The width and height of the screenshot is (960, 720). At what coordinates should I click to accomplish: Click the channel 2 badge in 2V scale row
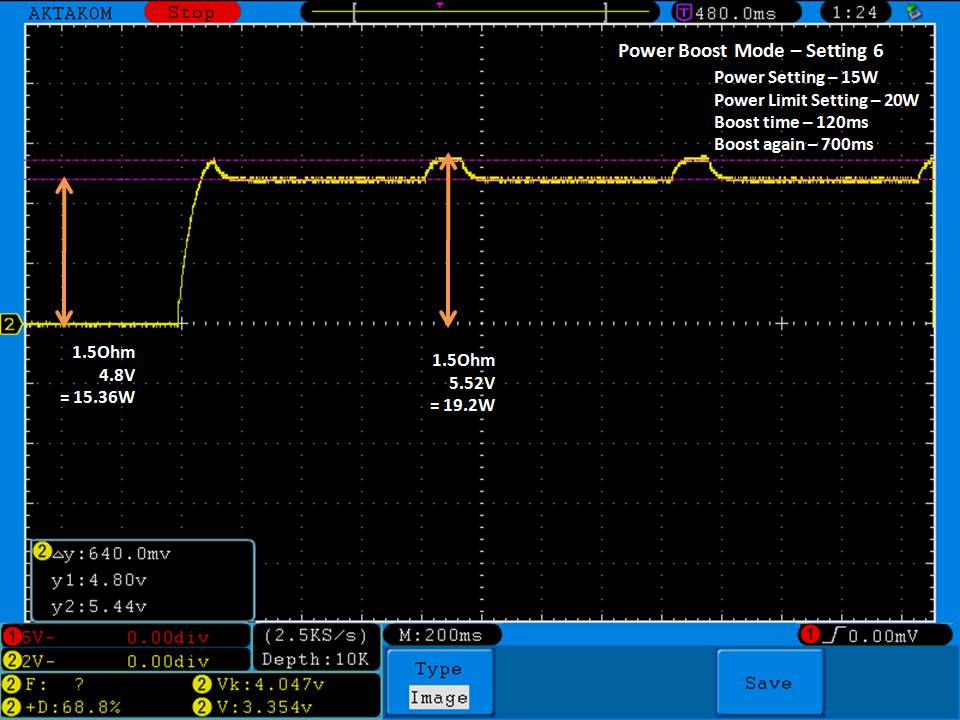(x=11, y=661)
